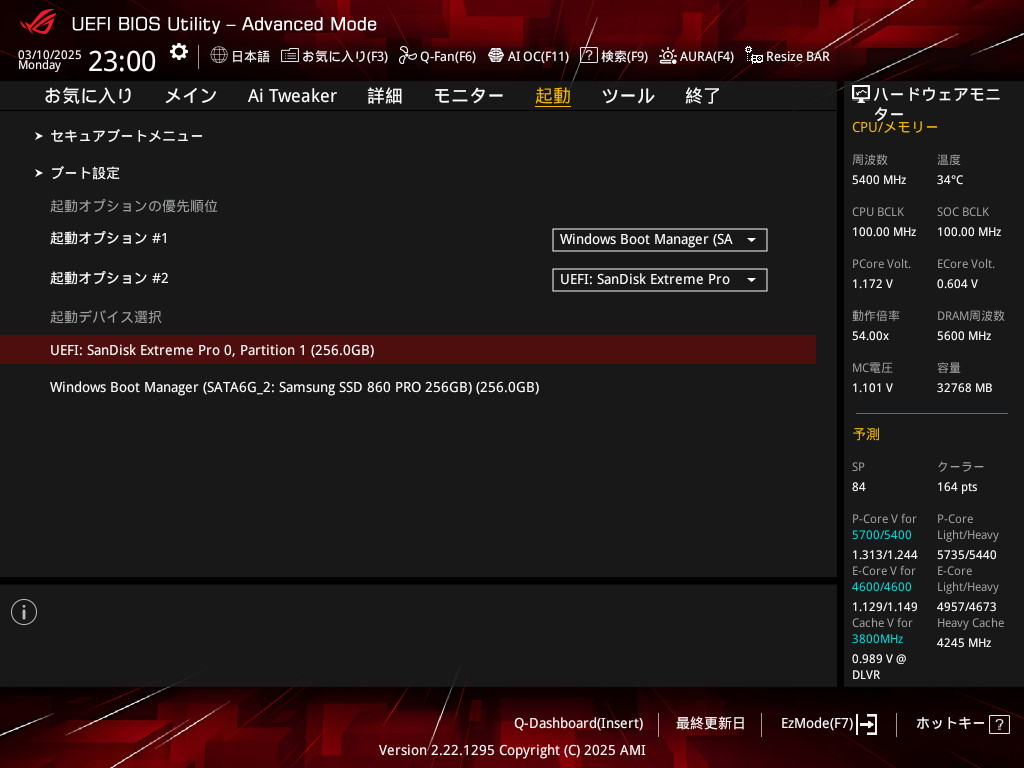Open AURA(F4) lighting settings
The image size is (1024, 768).
668,56
